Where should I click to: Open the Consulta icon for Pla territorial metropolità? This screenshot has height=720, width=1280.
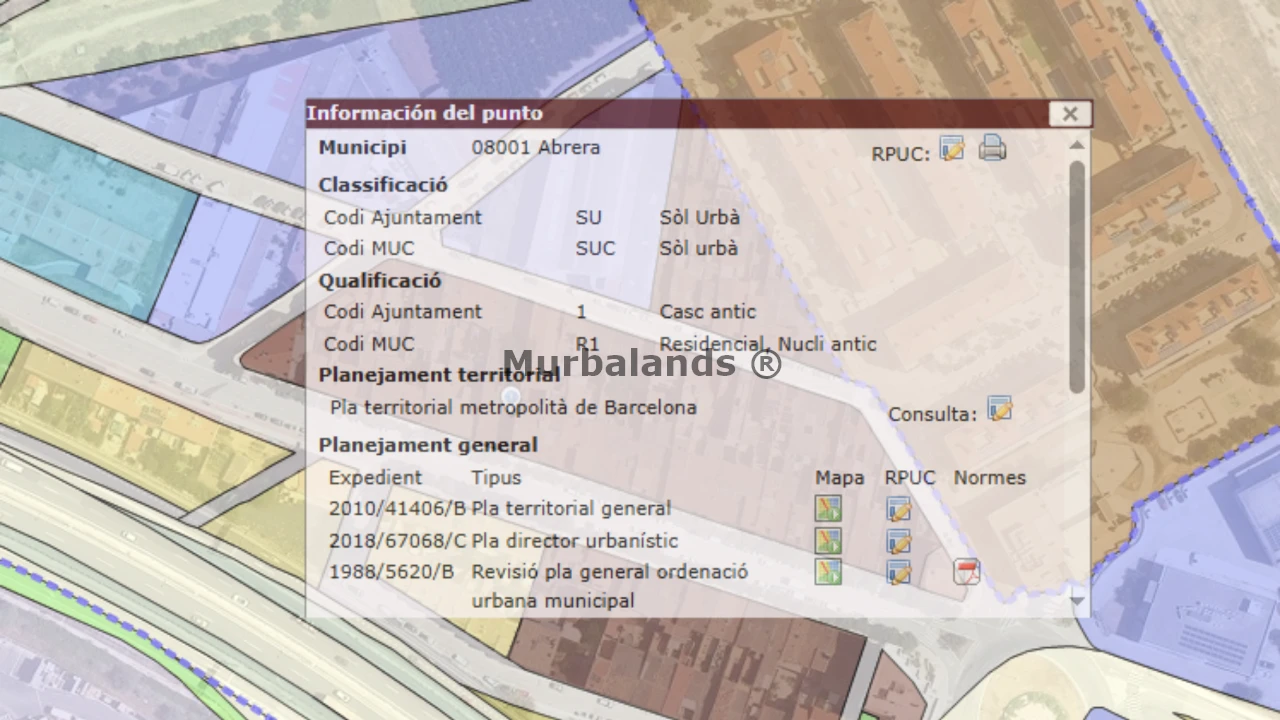(x=999, y=408)
